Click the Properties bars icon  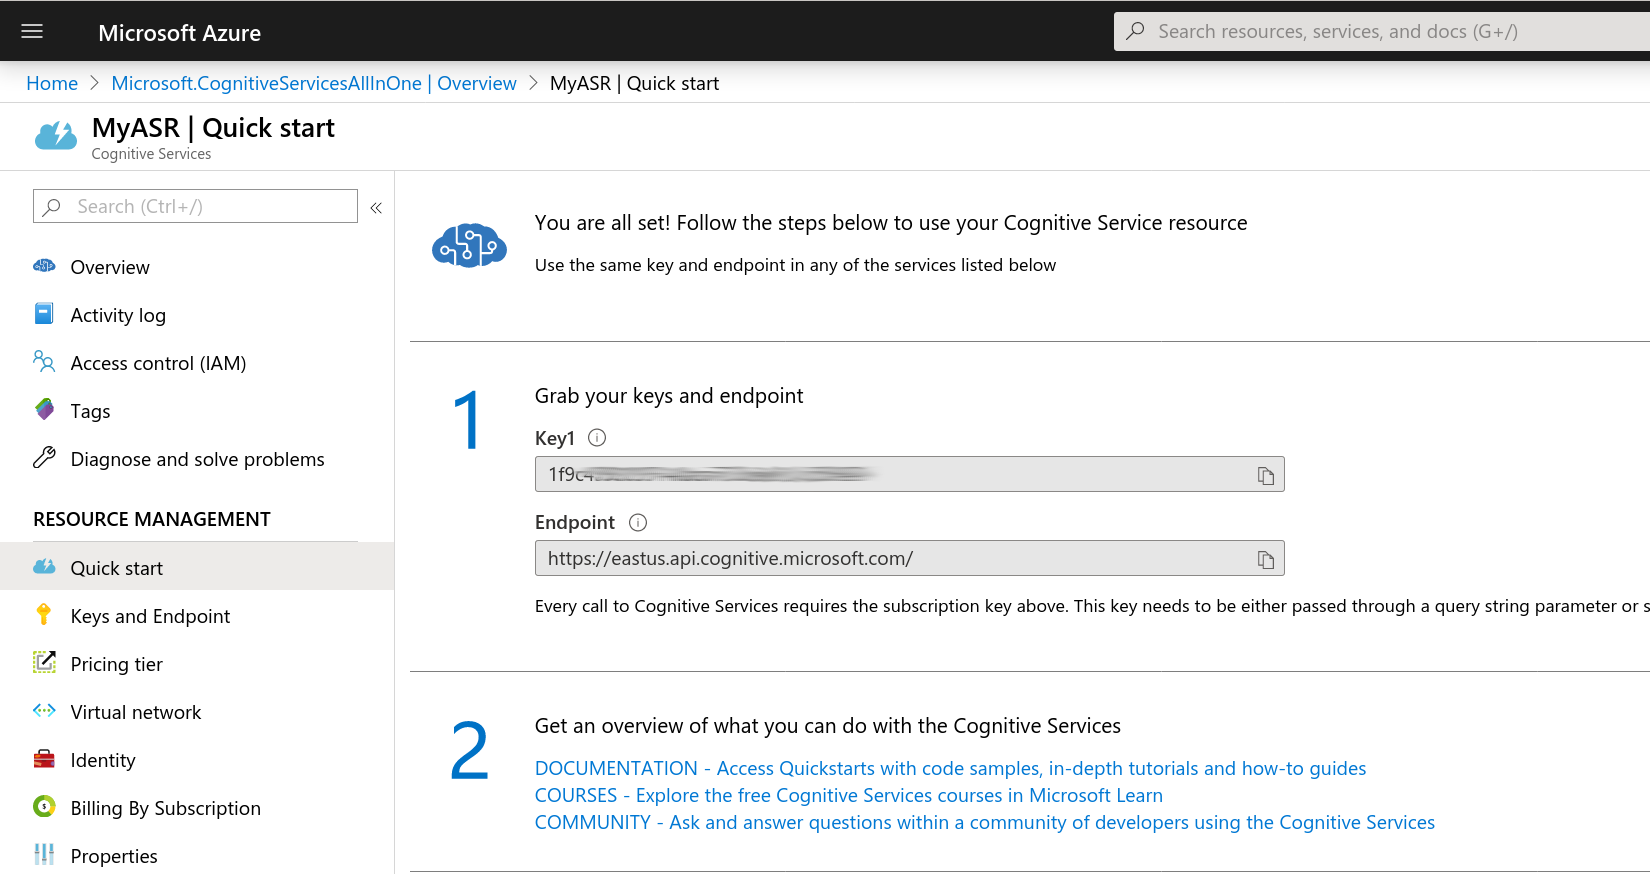click(44, 854)
